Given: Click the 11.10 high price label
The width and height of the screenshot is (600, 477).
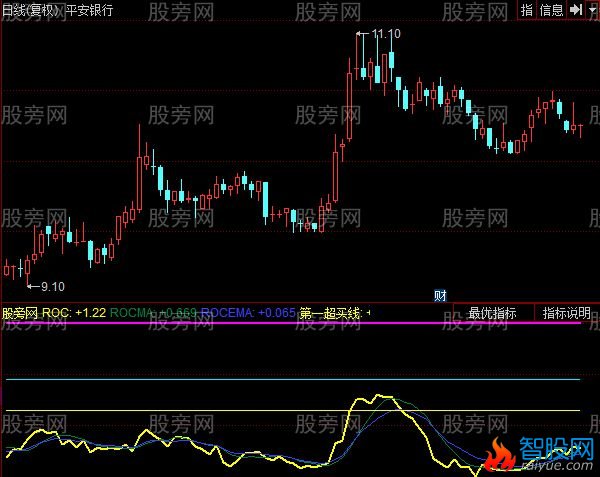Looking at the screenshot, I should click(x=386, y=34).
